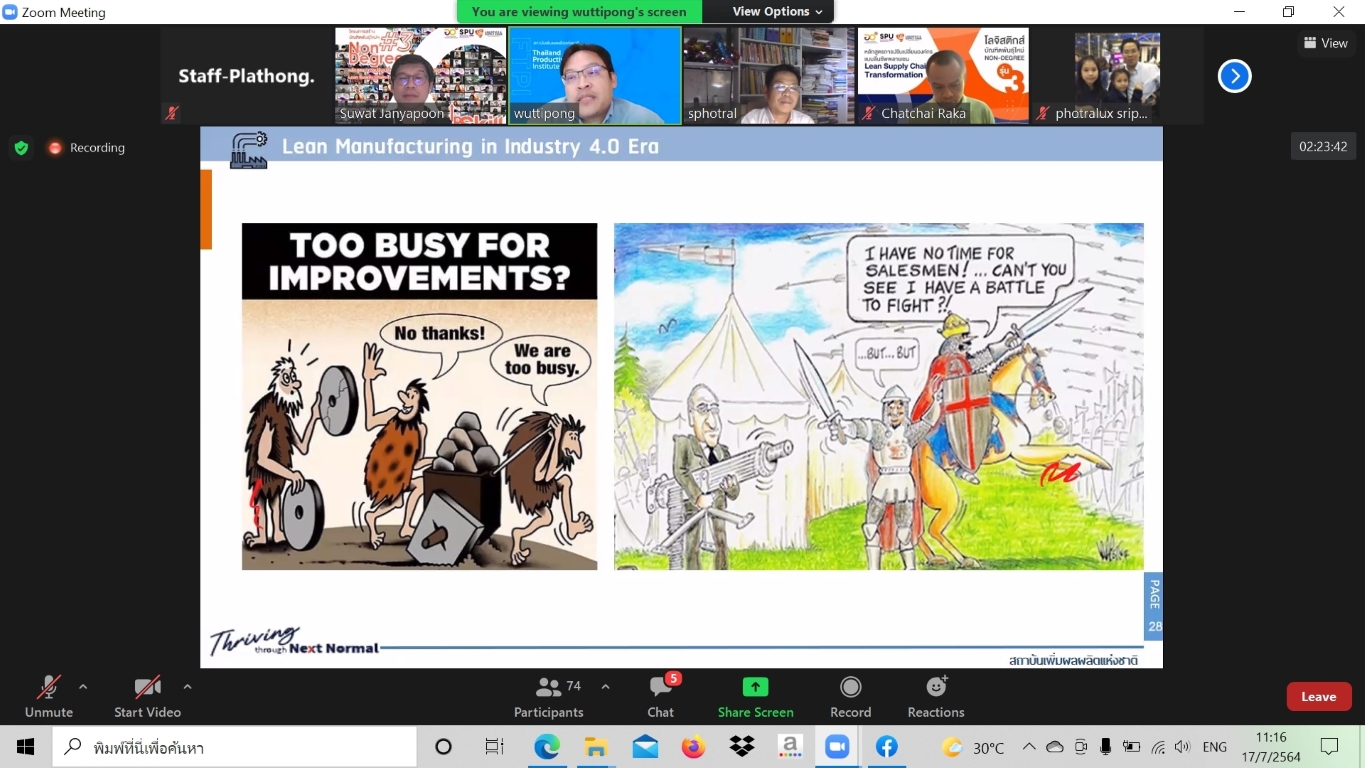Select Staff-Plathong participant tile
This screenshot has height=768, width=1365.
coord(246,76)
